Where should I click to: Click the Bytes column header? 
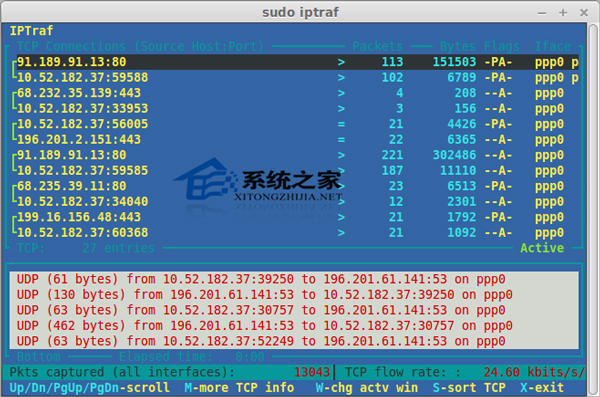458,46
